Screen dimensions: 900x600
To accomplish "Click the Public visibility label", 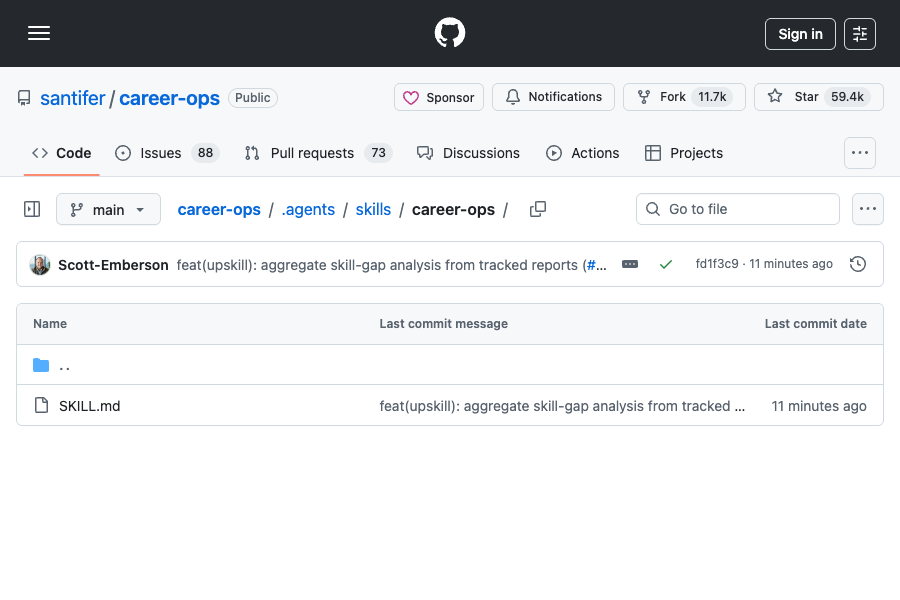I will 253,98.
